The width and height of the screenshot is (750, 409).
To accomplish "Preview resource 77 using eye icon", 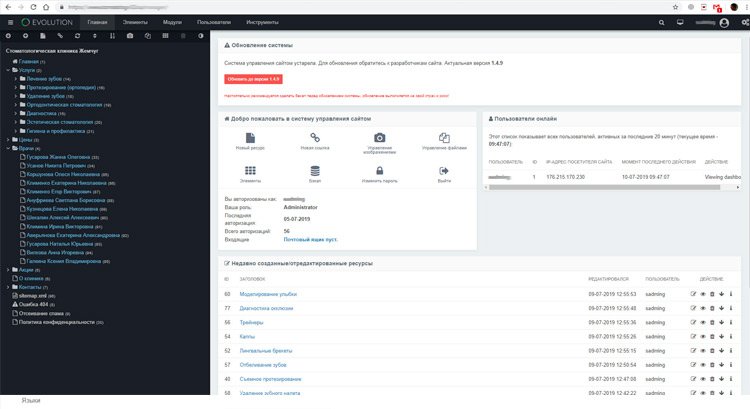I will point(703,309).
